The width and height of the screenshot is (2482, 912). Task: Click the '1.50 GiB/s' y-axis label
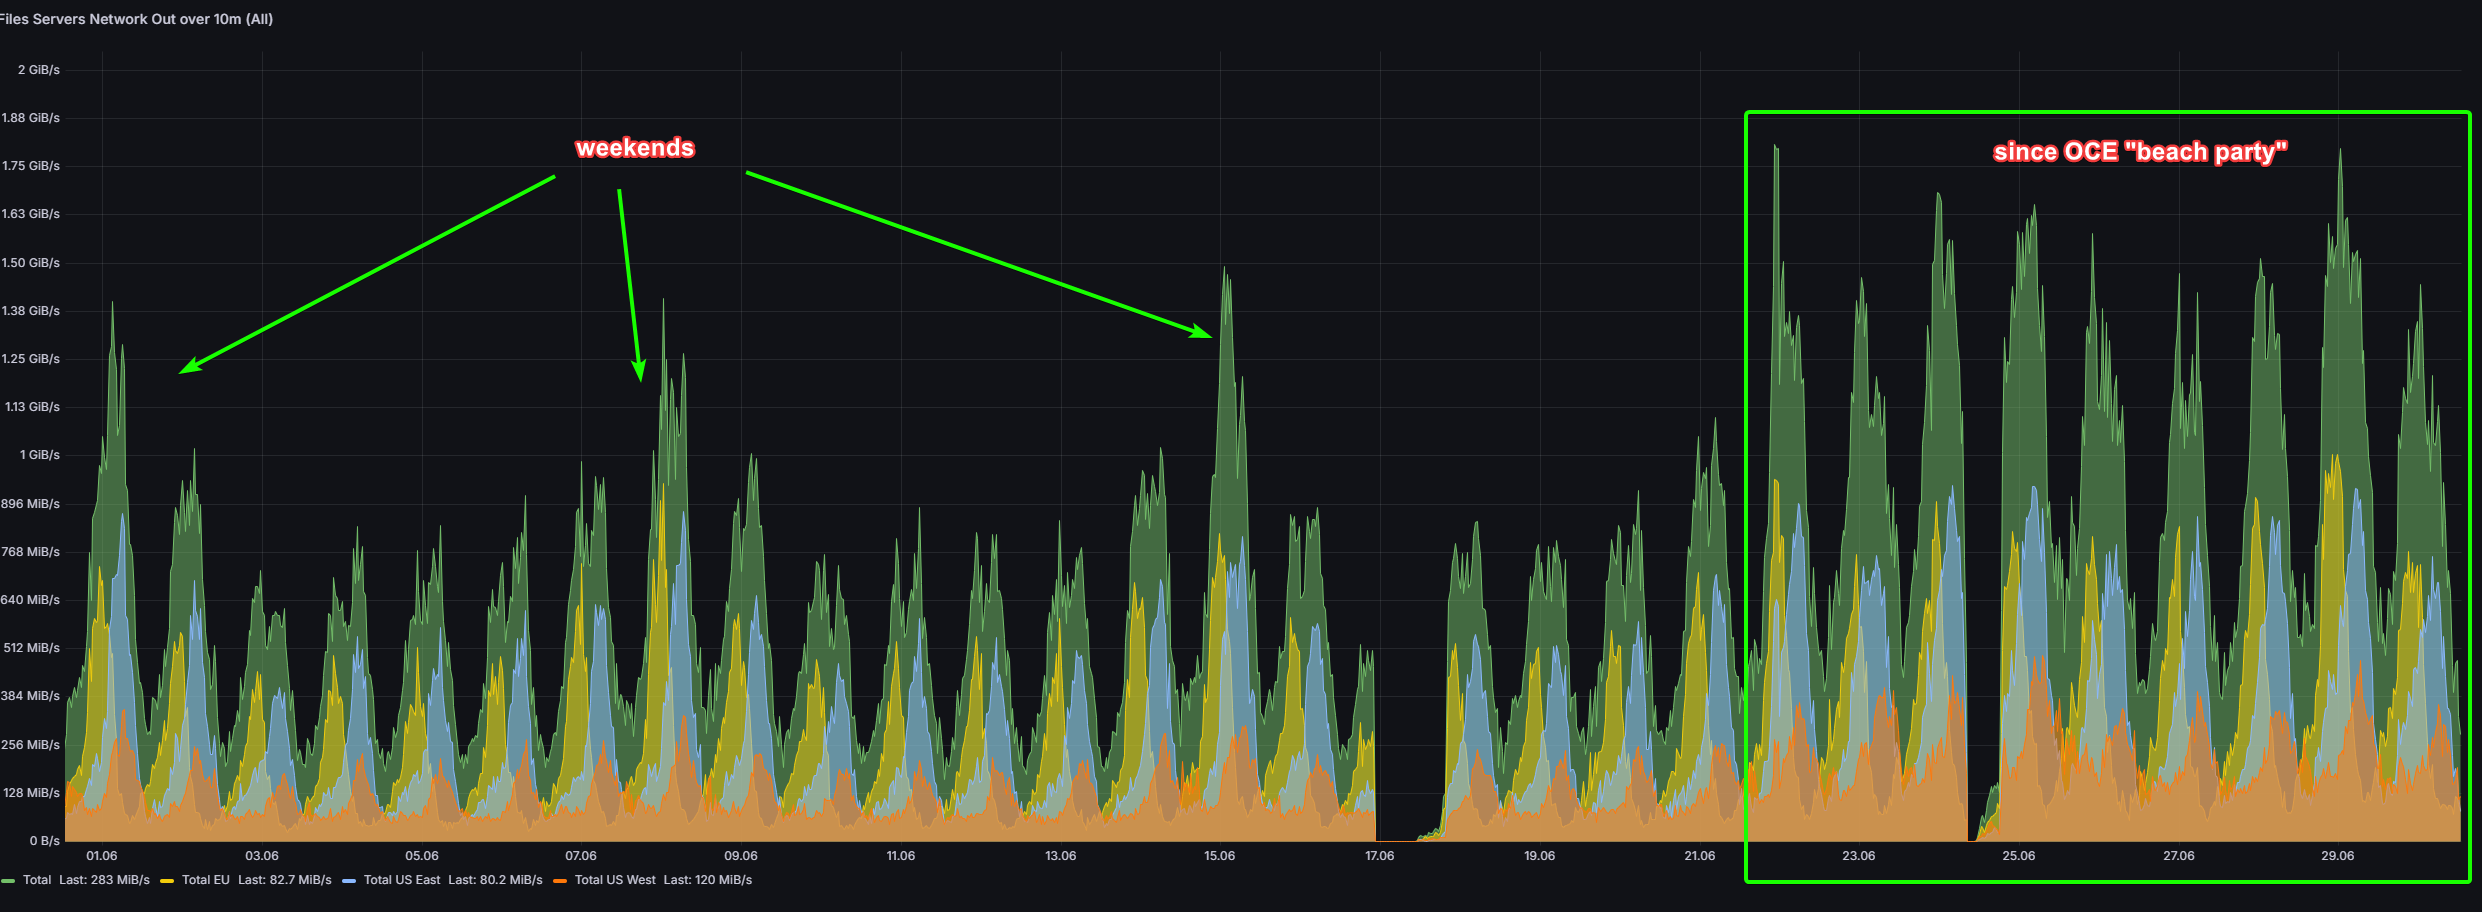[31, 263]
